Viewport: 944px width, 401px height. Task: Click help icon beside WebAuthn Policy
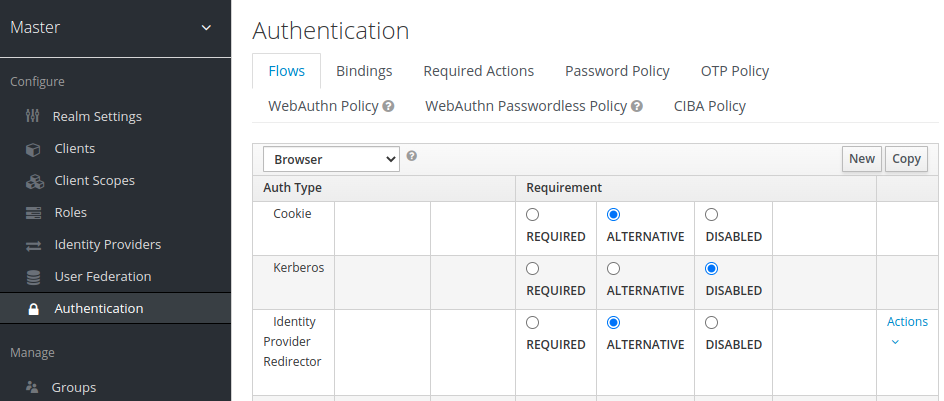click(x=388, y=106)
